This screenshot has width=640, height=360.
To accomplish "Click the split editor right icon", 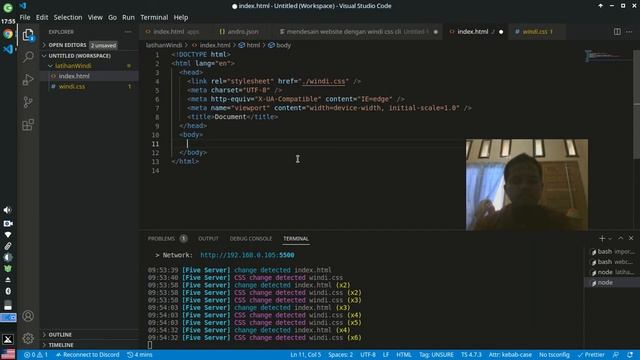I will point(617,31).
